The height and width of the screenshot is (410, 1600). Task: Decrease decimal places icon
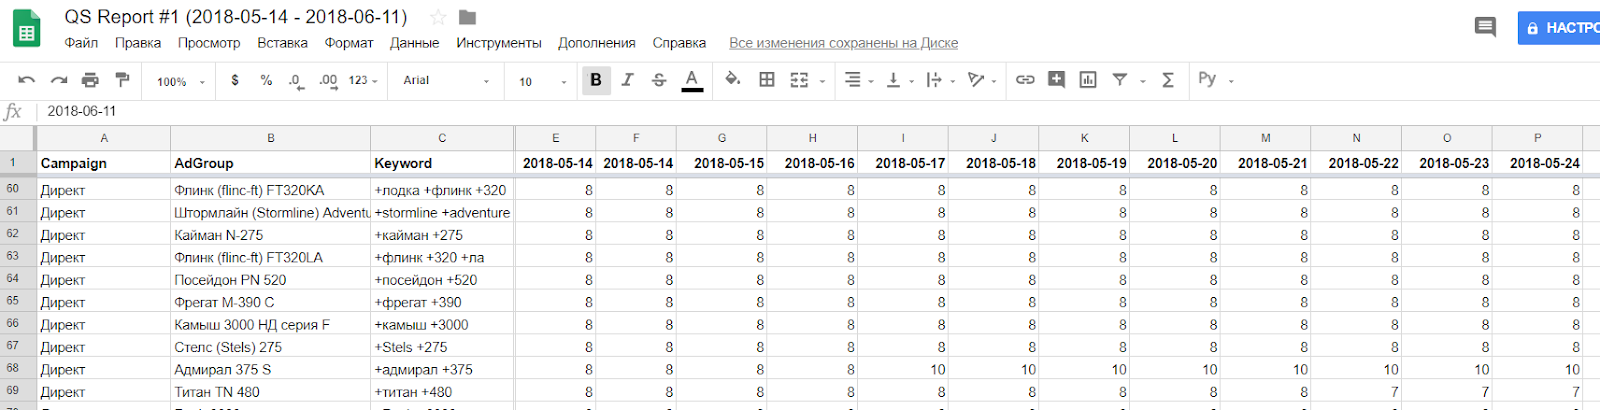coord(296,81)
